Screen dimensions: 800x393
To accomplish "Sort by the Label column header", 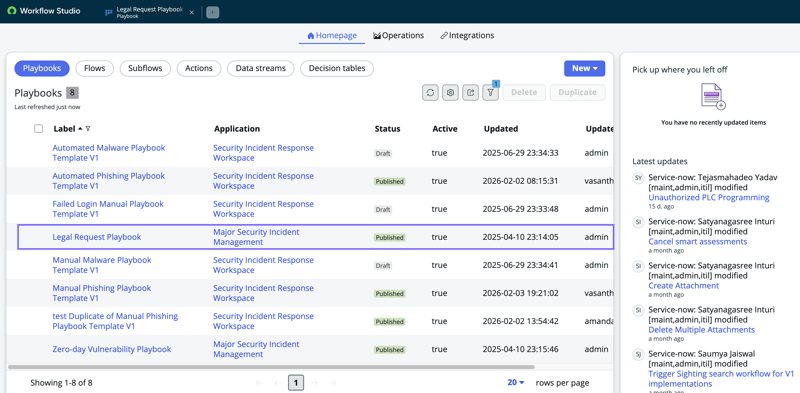I will 64,129.
